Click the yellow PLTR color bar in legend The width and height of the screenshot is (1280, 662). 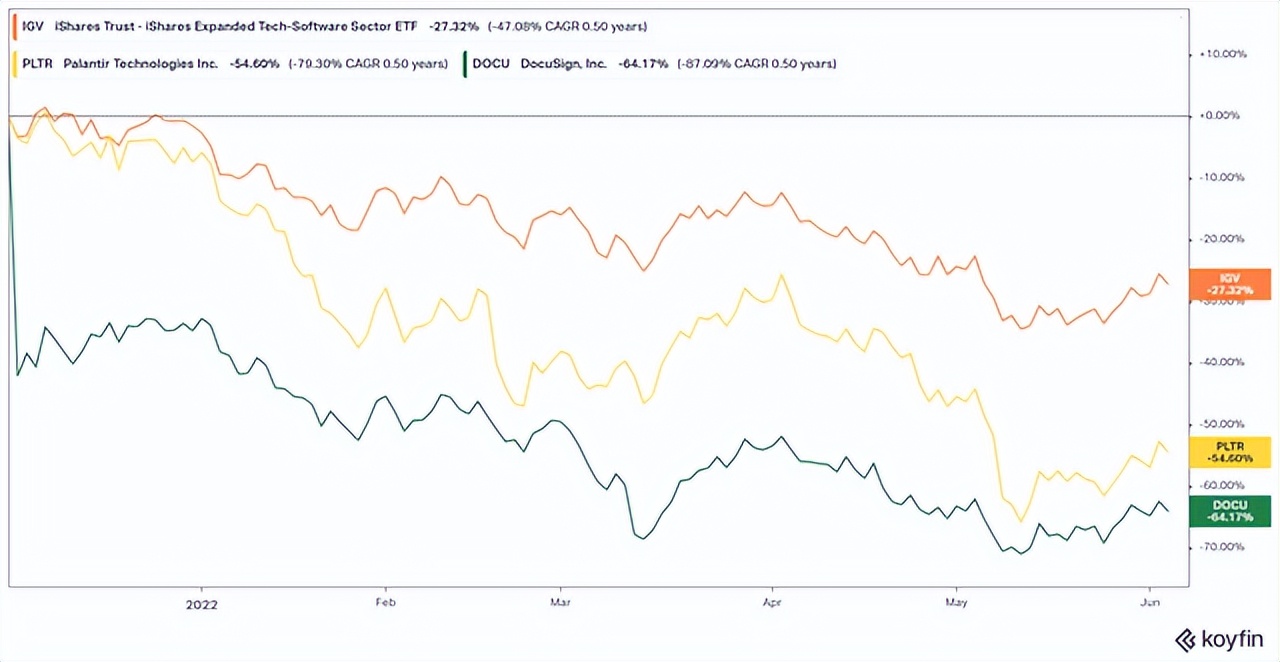(13, 64)
